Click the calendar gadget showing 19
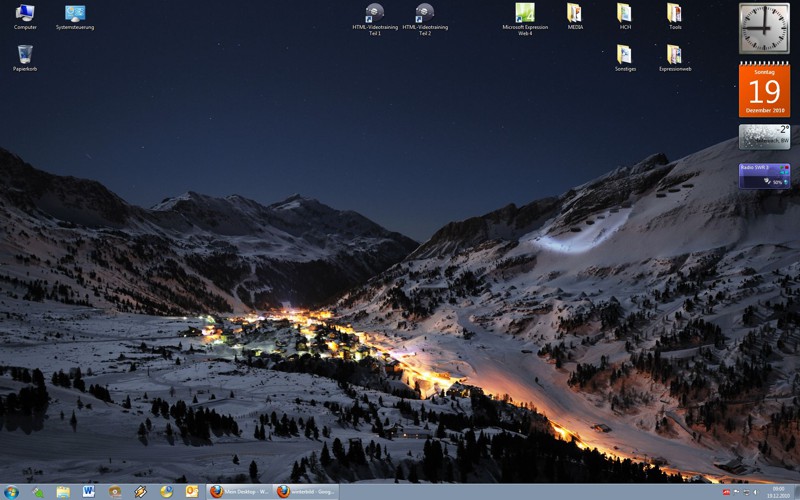Screen dimensions: 800x500 tap(764, 90)
